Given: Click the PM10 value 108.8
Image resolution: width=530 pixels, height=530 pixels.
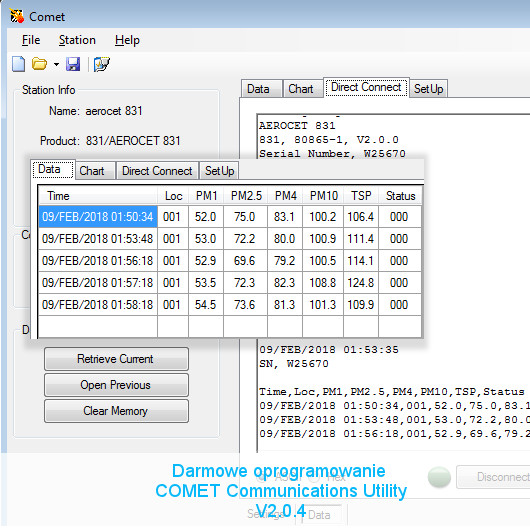Looking at the screenshot, I should click(x=323, y=283).
